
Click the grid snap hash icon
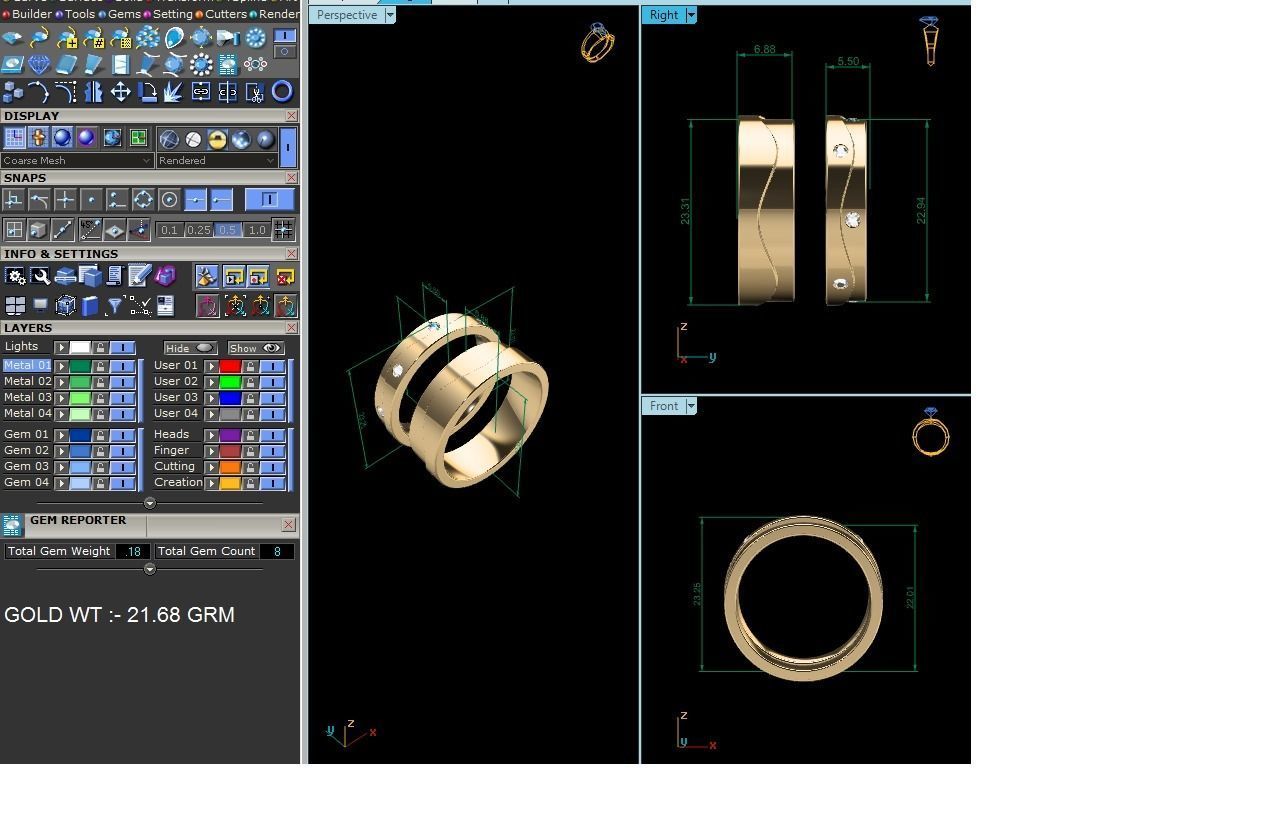[283, 230]
